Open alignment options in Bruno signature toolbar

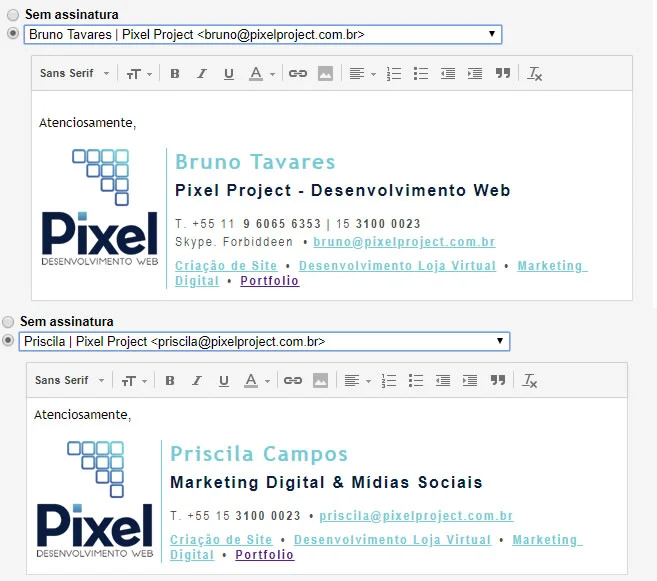coord(362,74)
